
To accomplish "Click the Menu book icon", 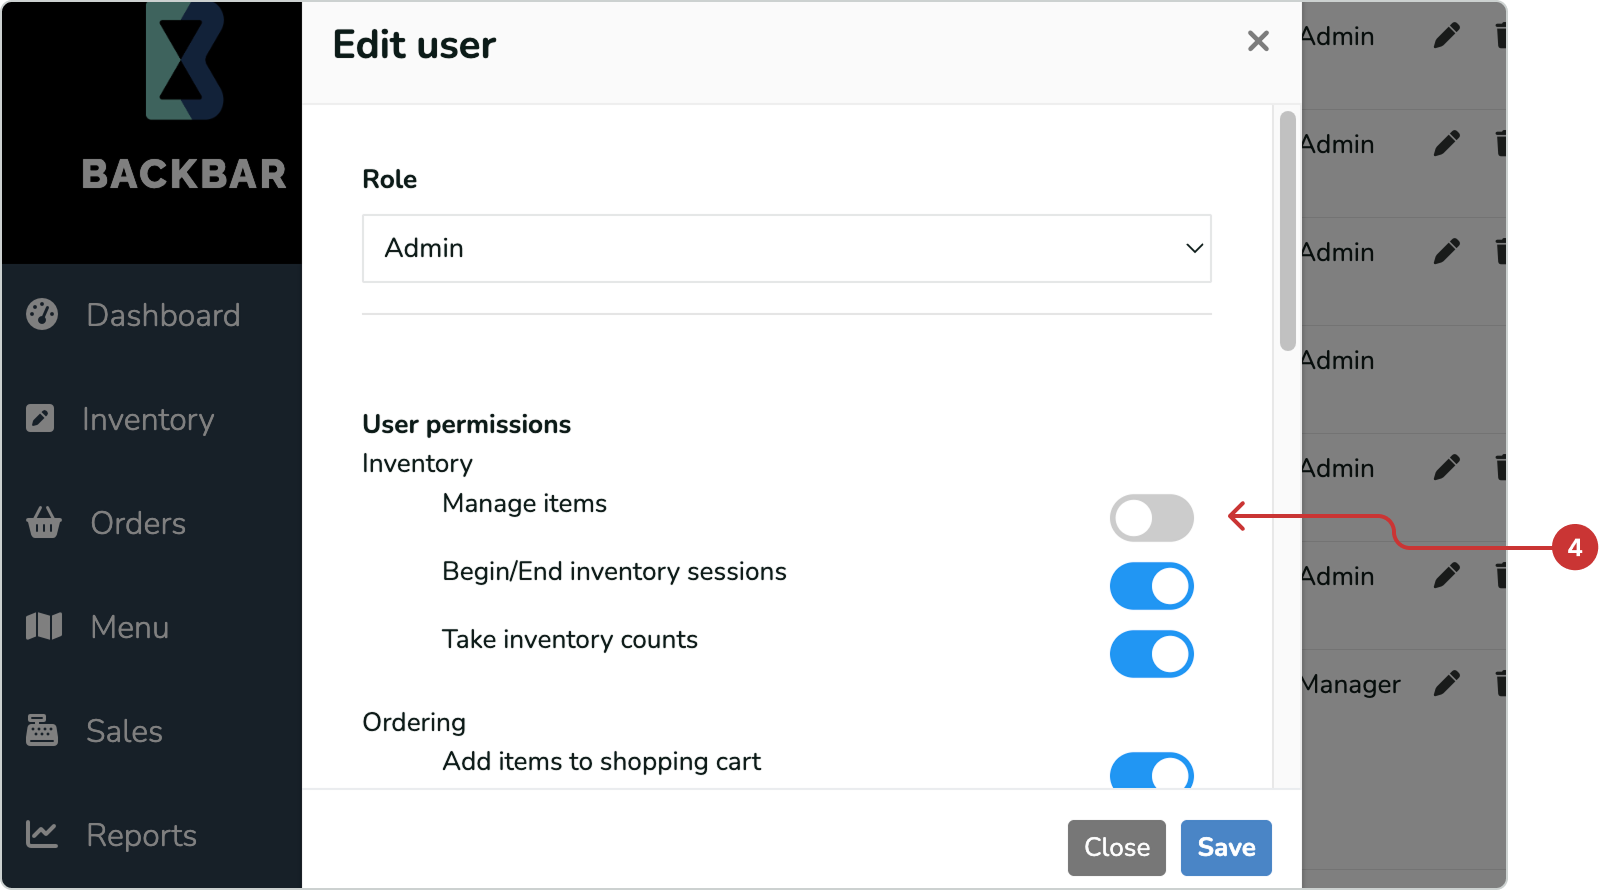I will pos(44,627).
